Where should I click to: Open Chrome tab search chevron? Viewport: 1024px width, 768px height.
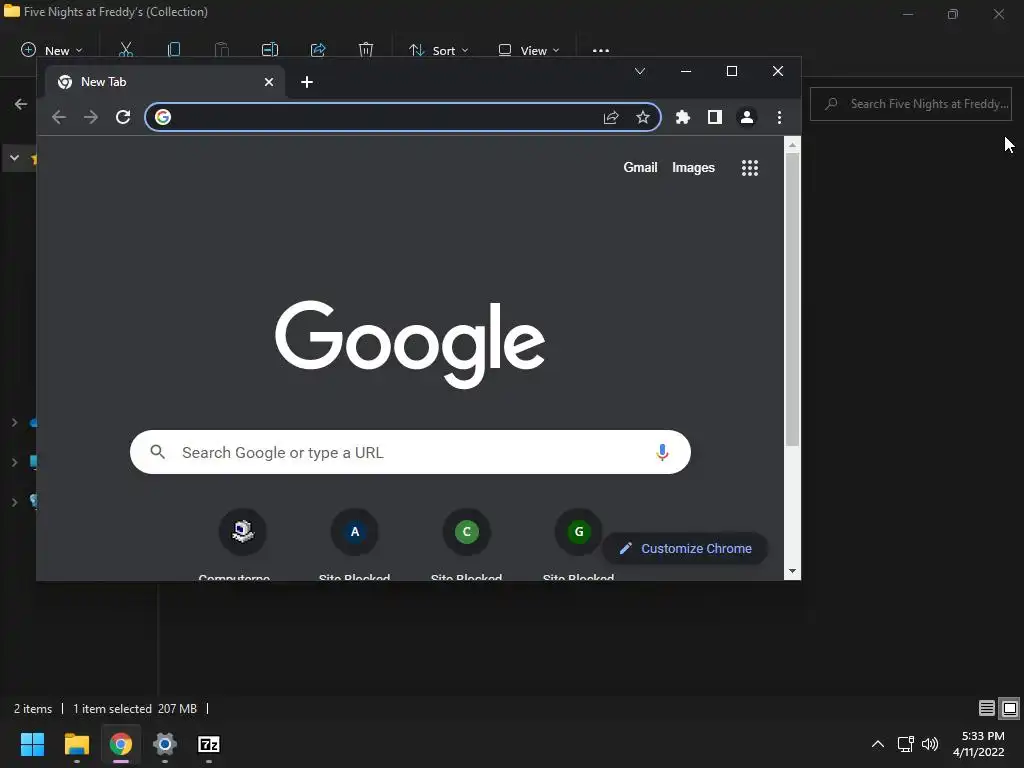[640, 71]
